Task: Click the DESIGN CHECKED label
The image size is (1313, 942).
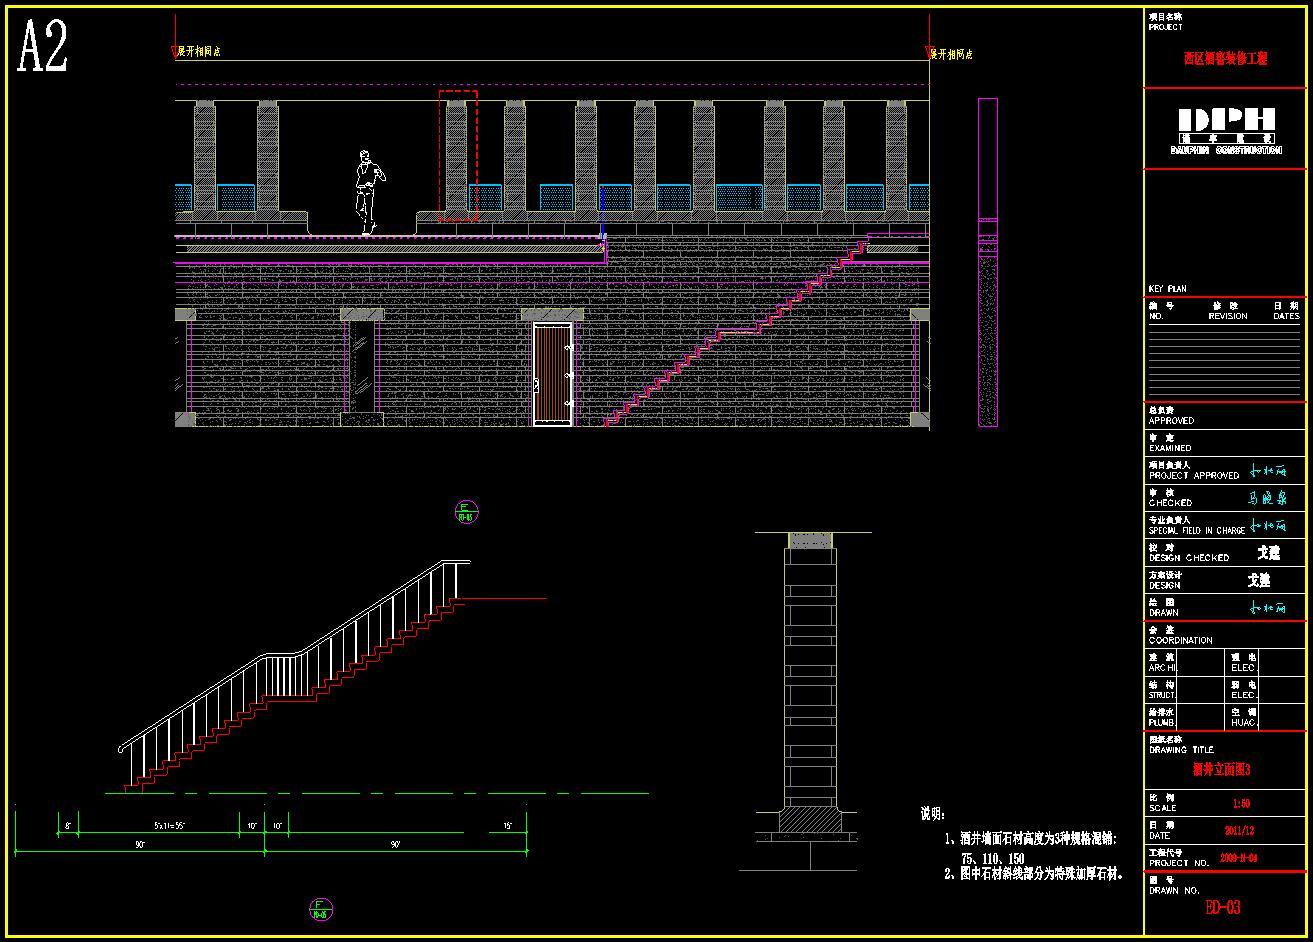Action: [1188, 558]
